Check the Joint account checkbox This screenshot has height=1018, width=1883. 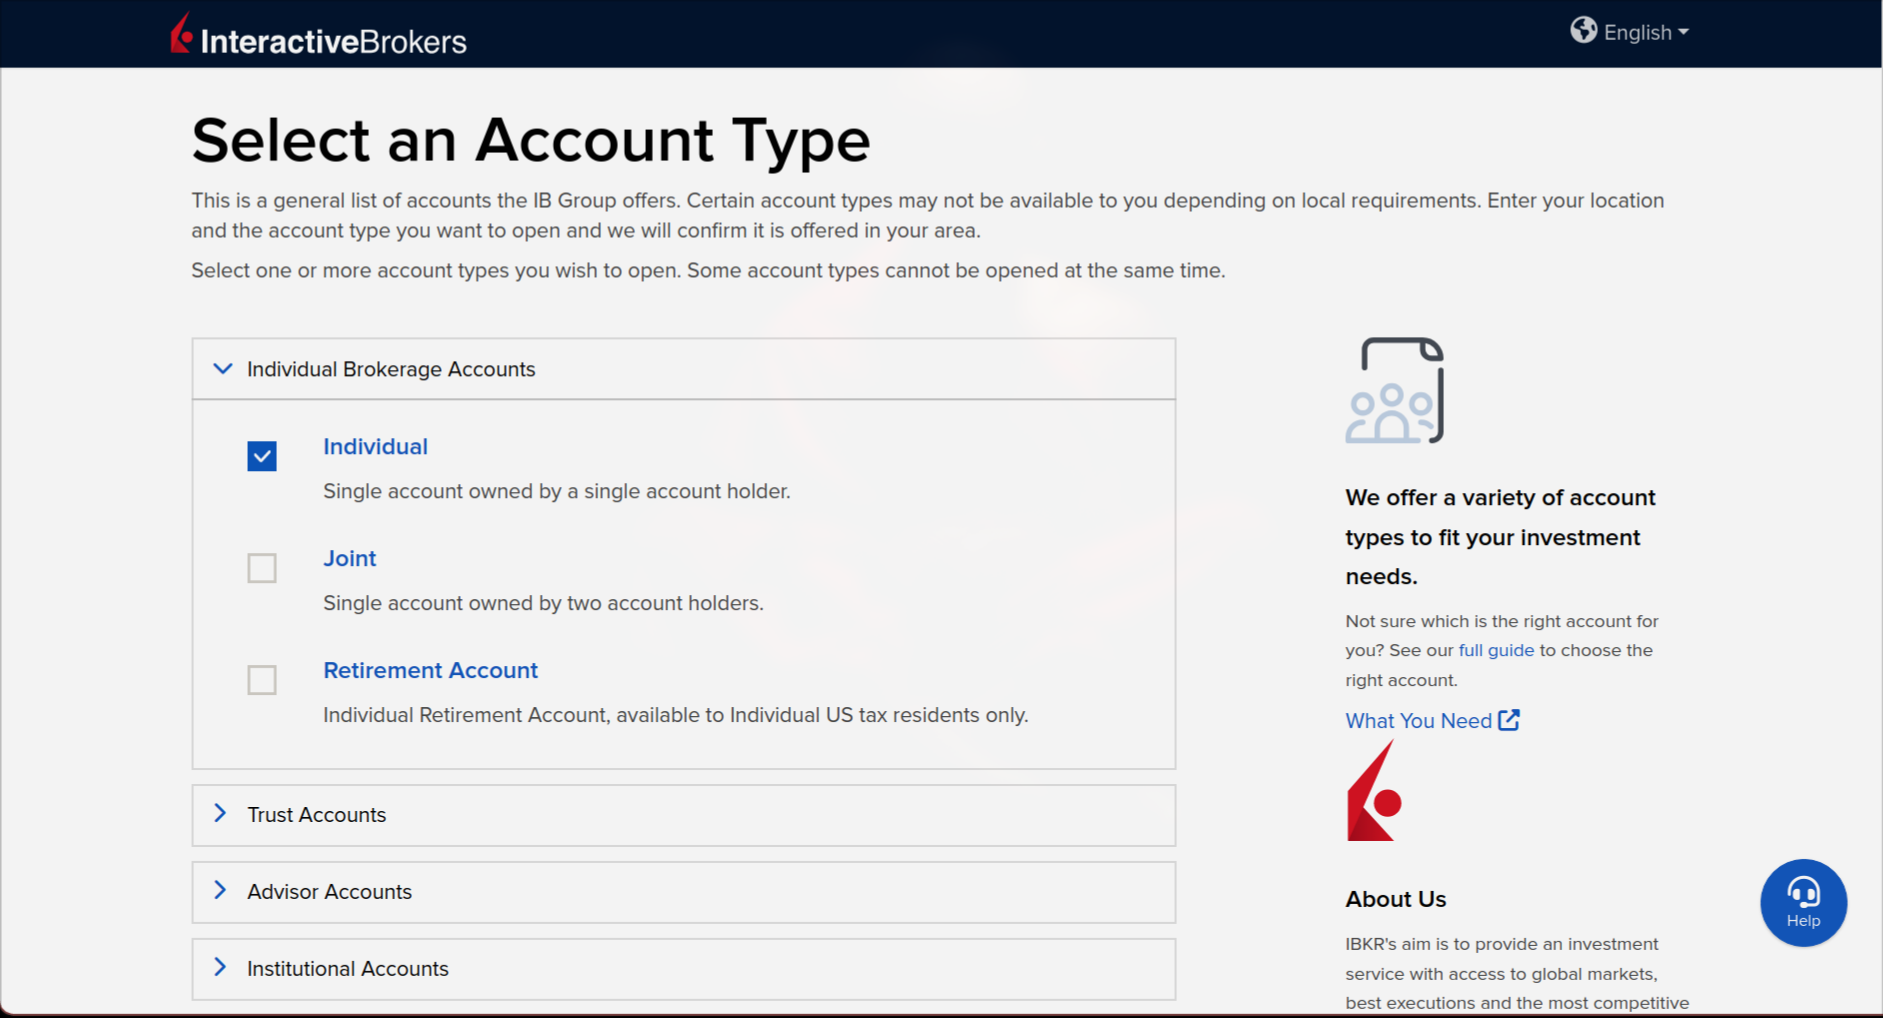tap(262, 568)
